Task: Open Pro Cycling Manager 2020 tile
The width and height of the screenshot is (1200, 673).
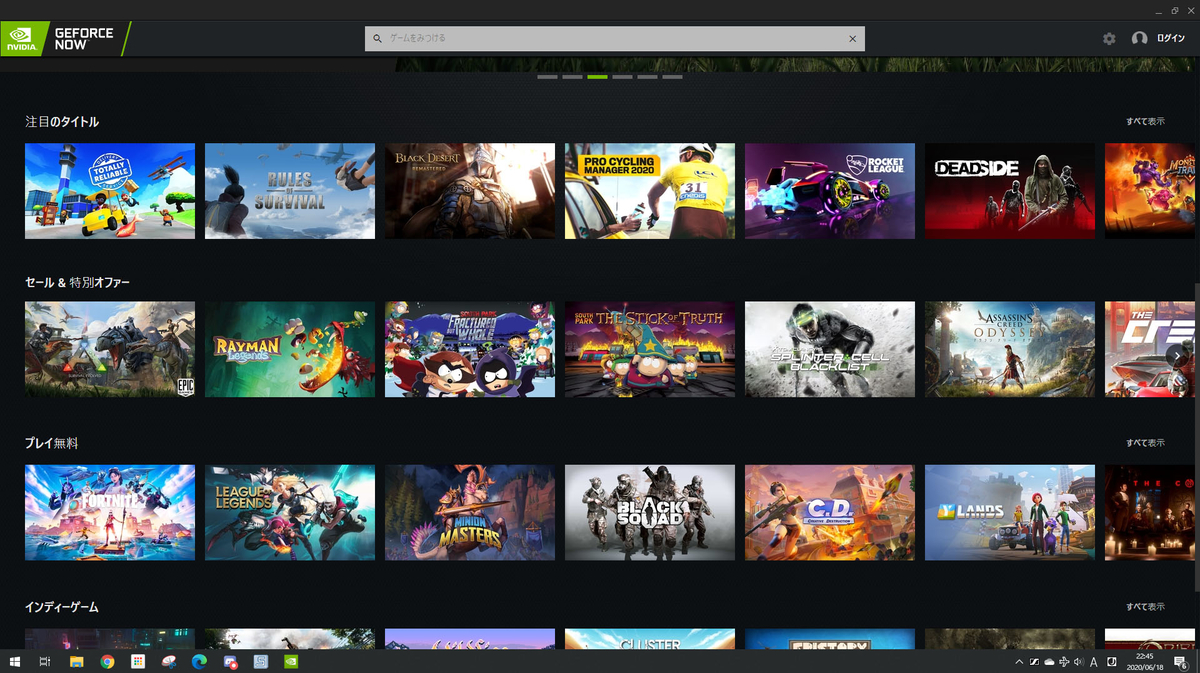Action: (650, 191)
